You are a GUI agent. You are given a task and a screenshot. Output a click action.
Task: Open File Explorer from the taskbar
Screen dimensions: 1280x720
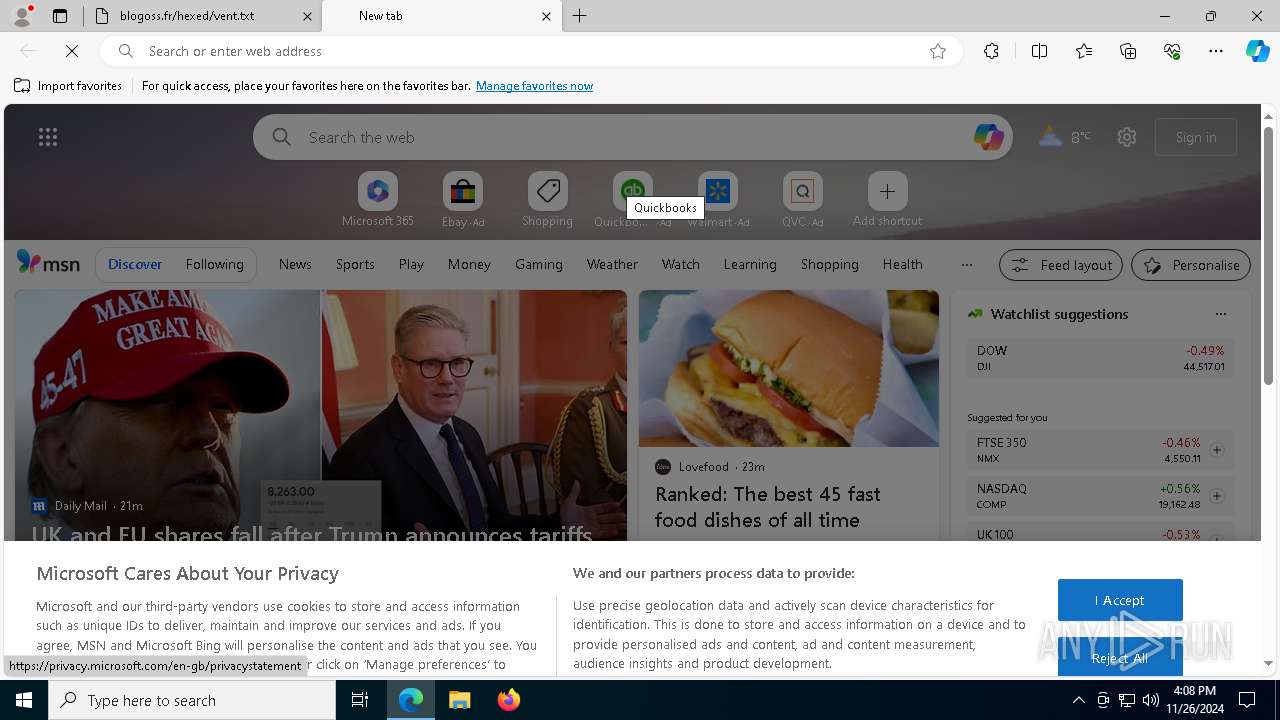coord(460,700)
